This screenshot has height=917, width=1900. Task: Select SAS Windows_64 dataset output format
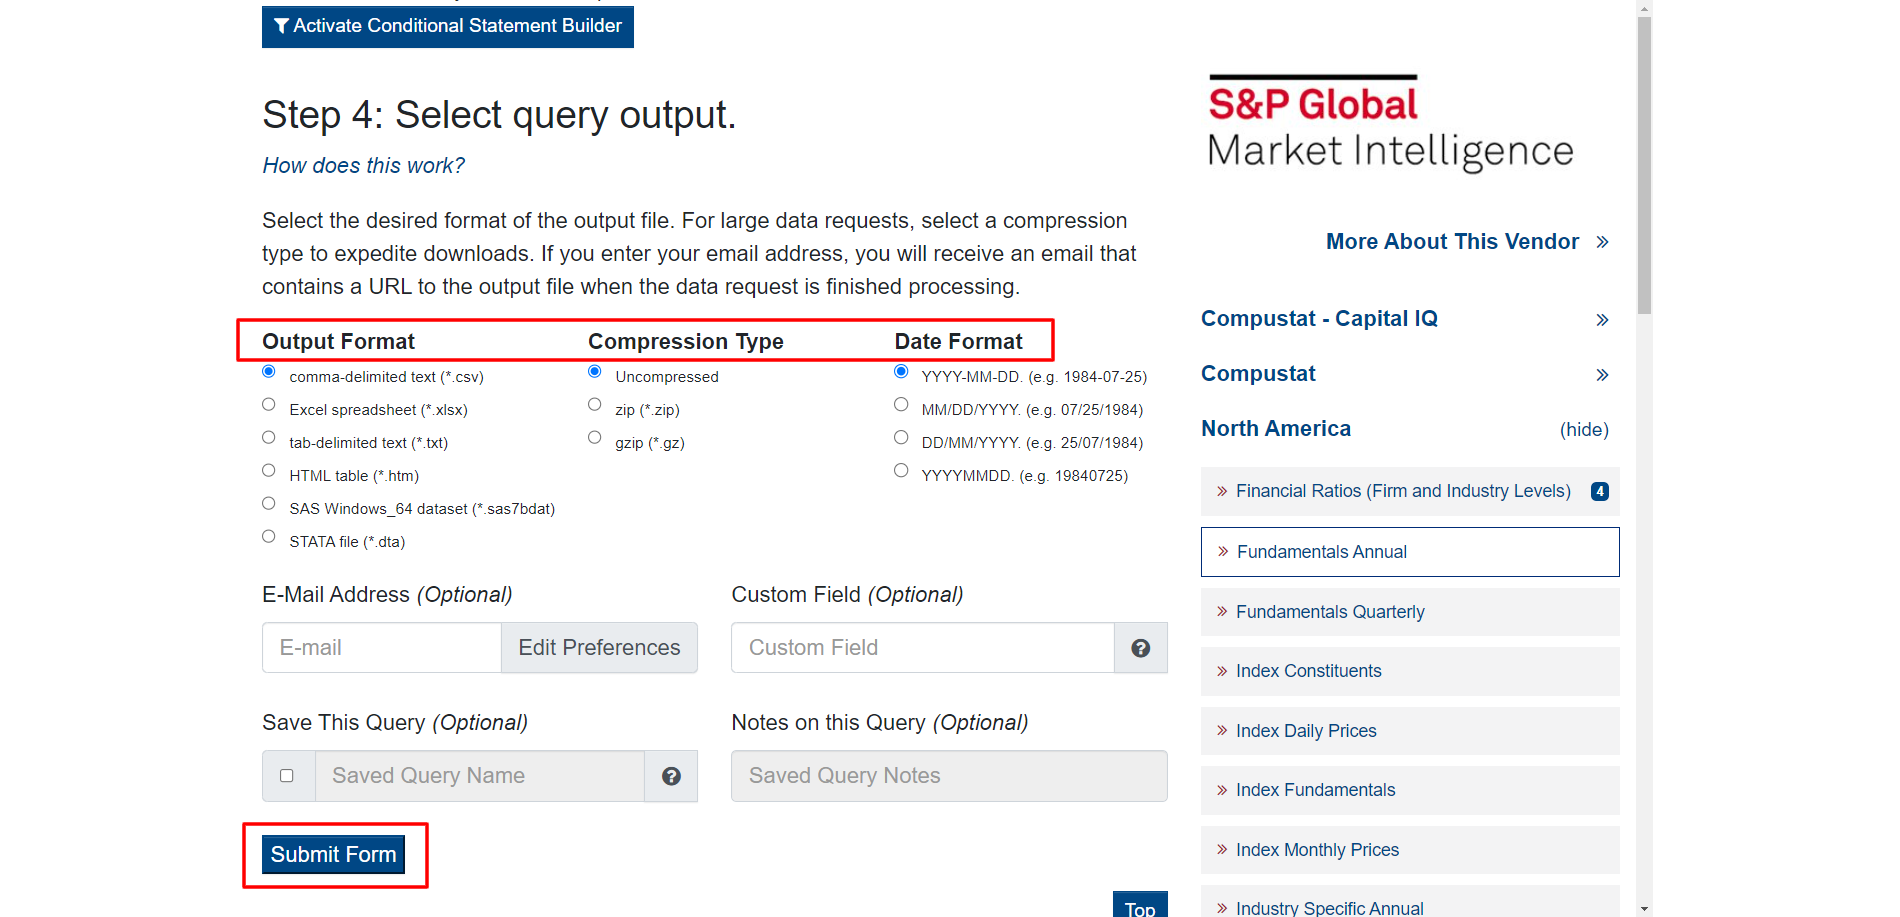click(x=269, y=504)
